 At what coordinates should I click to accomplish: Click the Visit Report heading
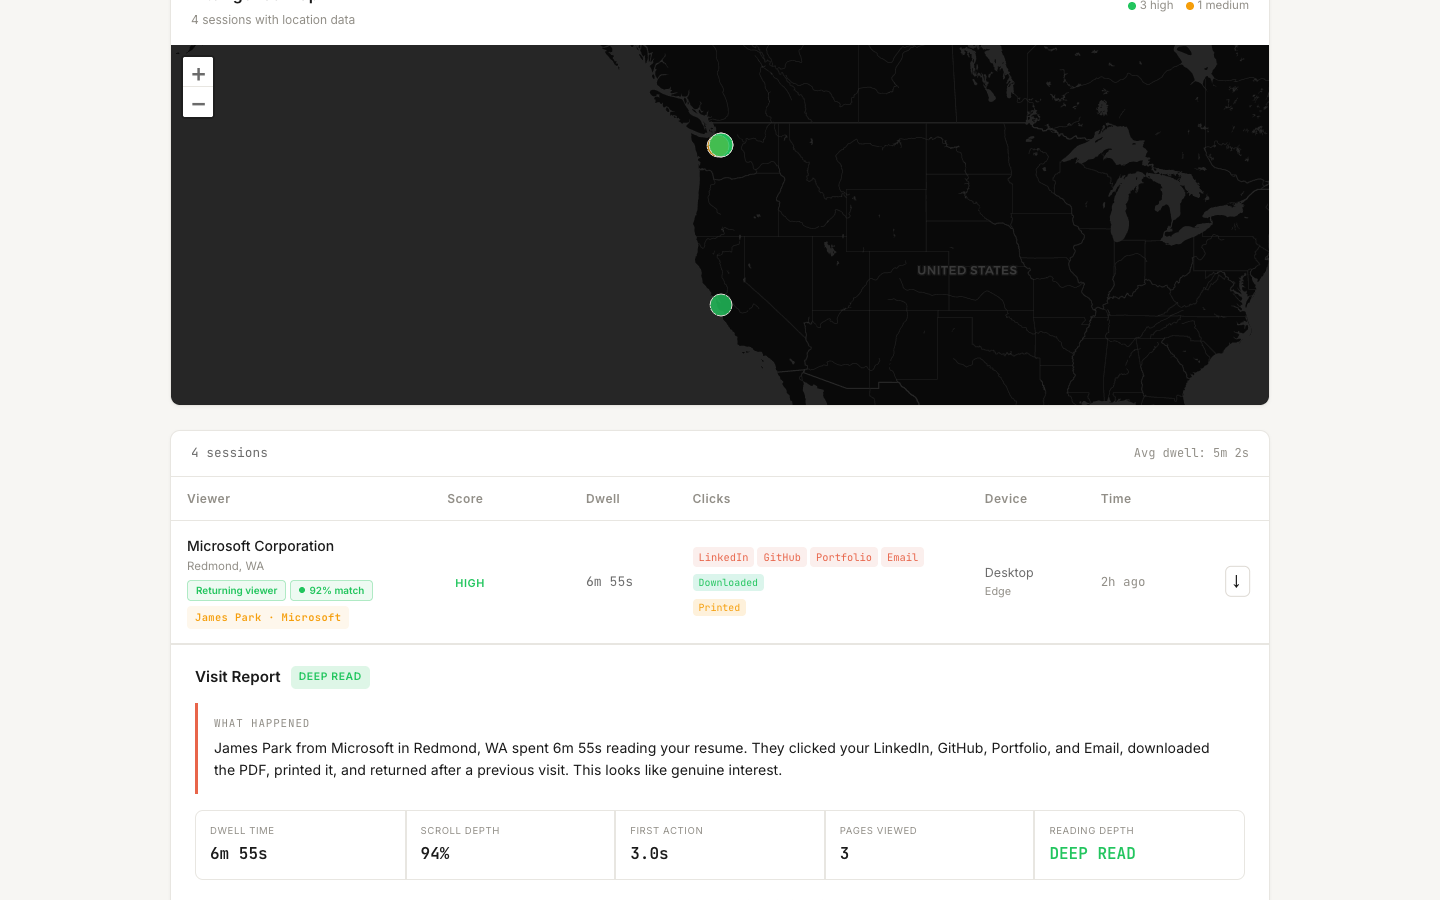point(238,677)
